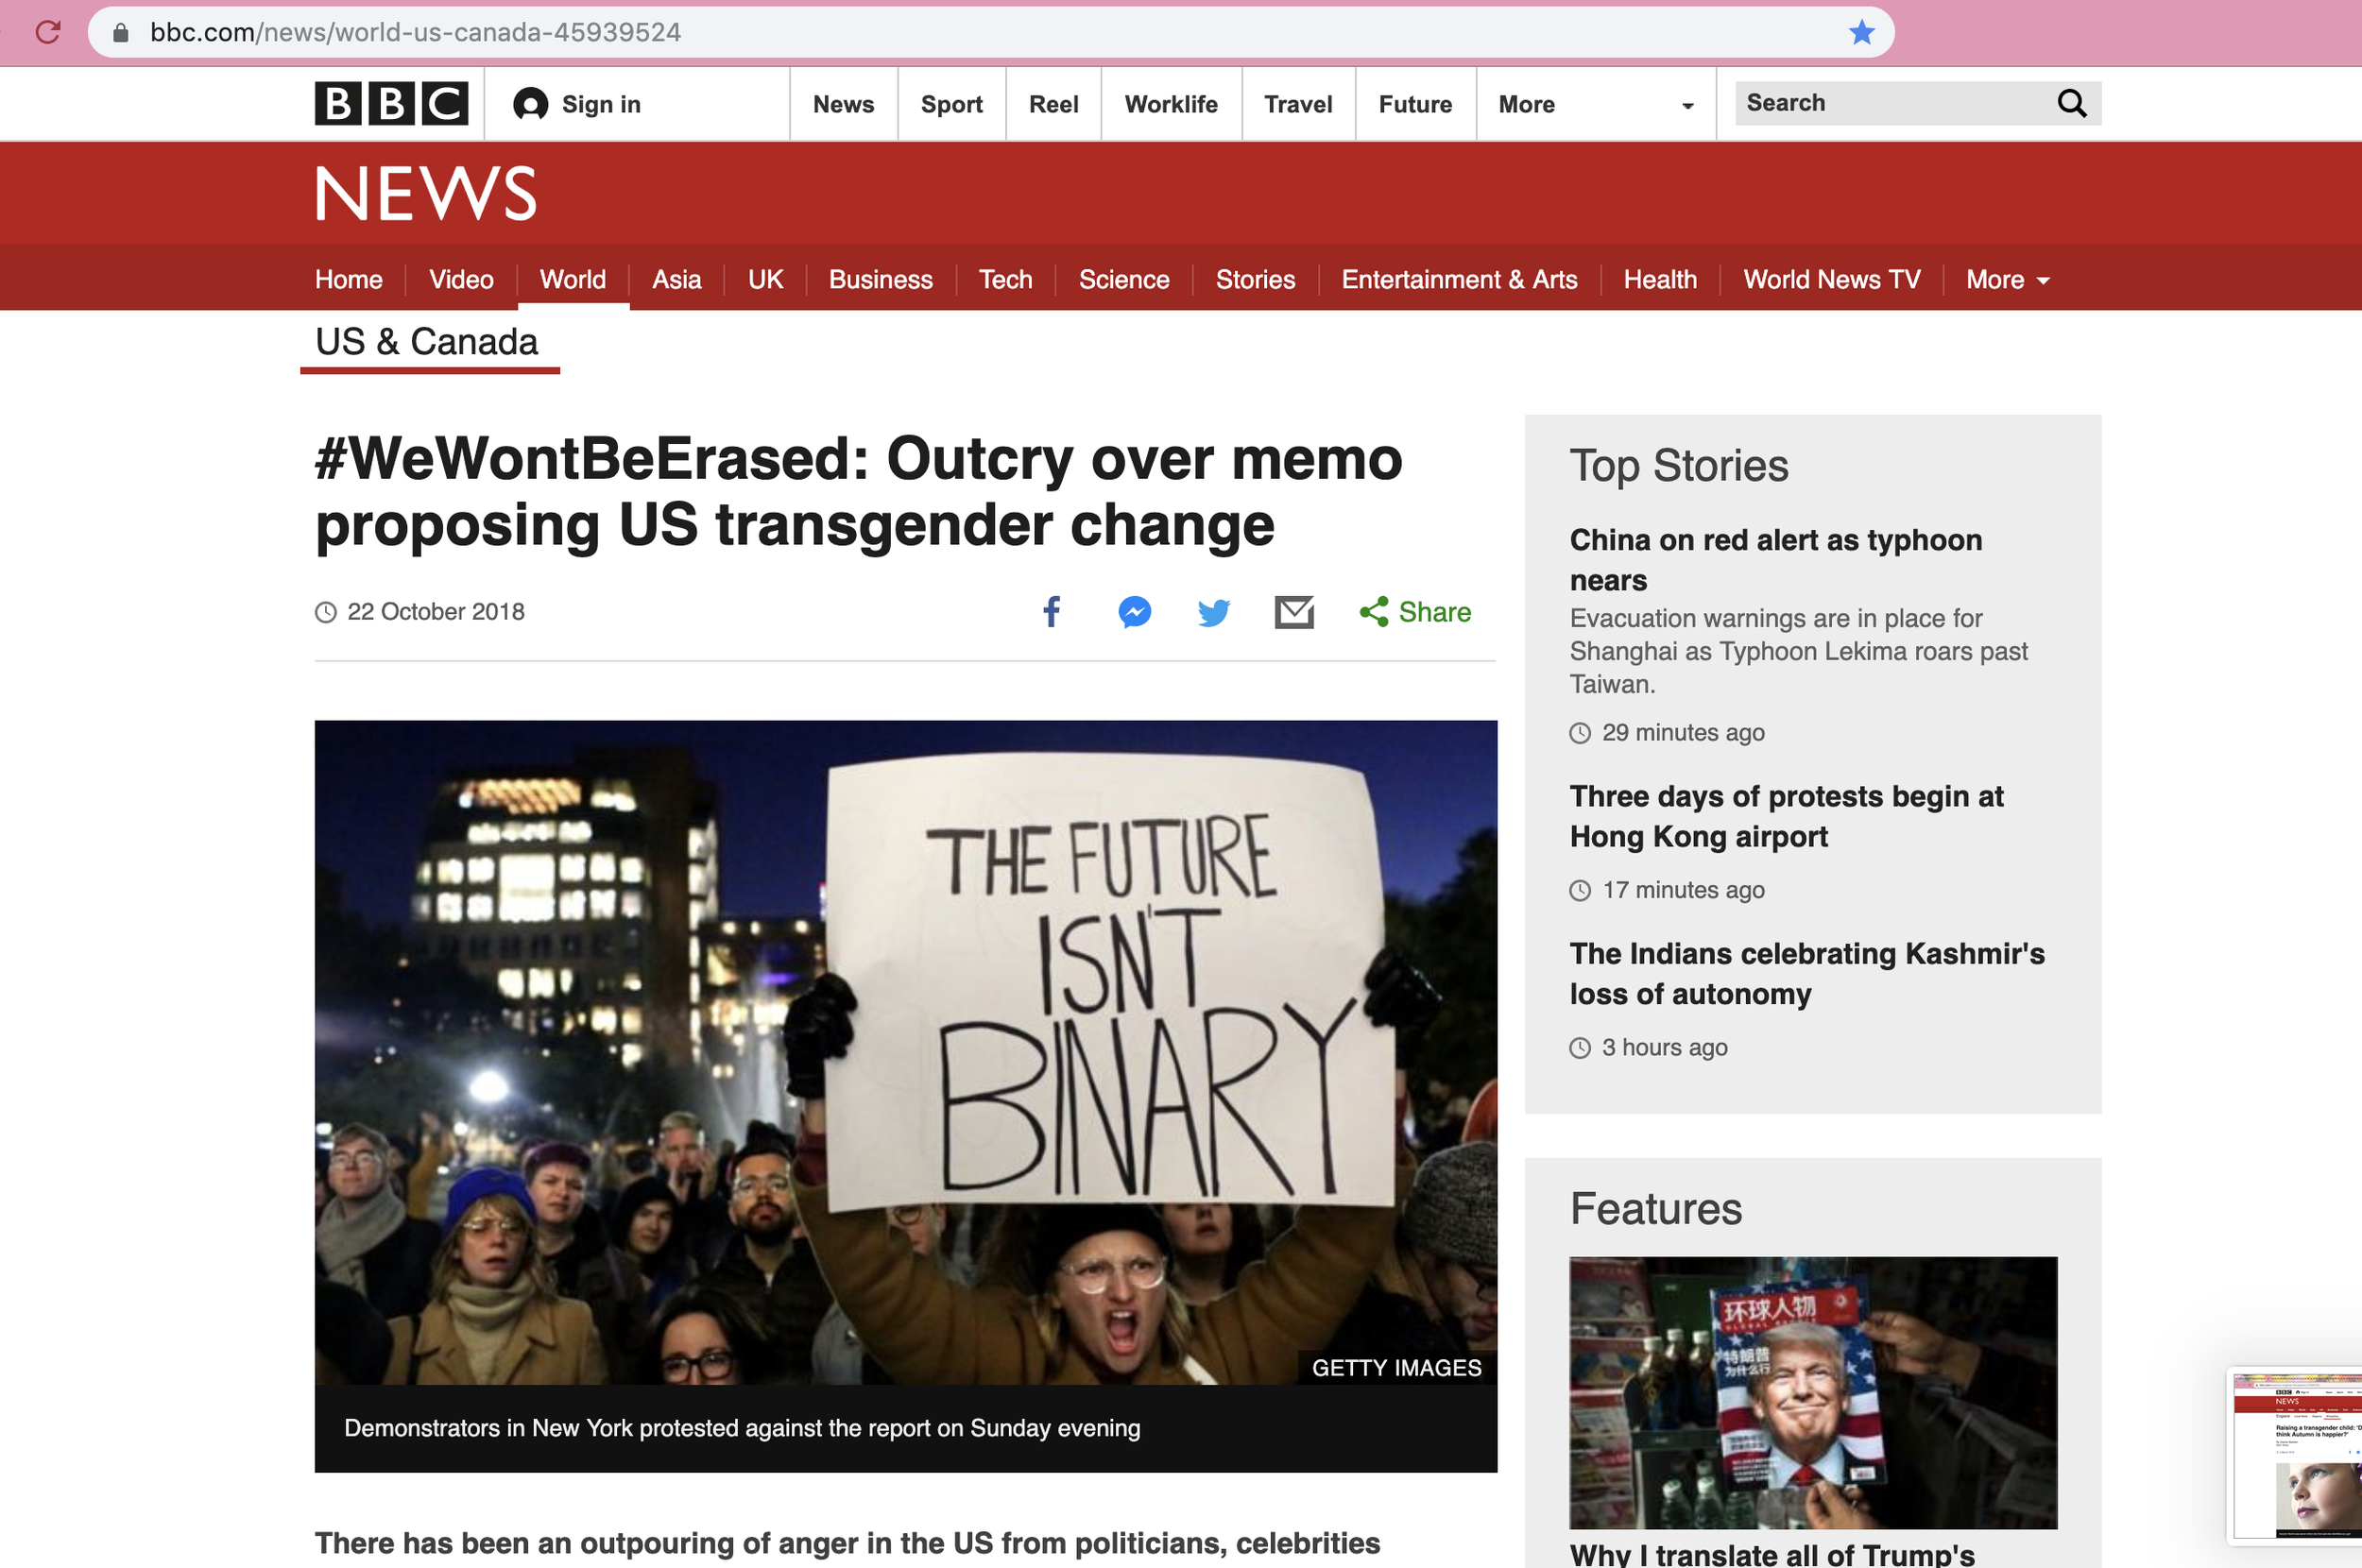Open Reel in the top navigation
This screenshot has height=1568, width=2362.
coord(1053,104)
